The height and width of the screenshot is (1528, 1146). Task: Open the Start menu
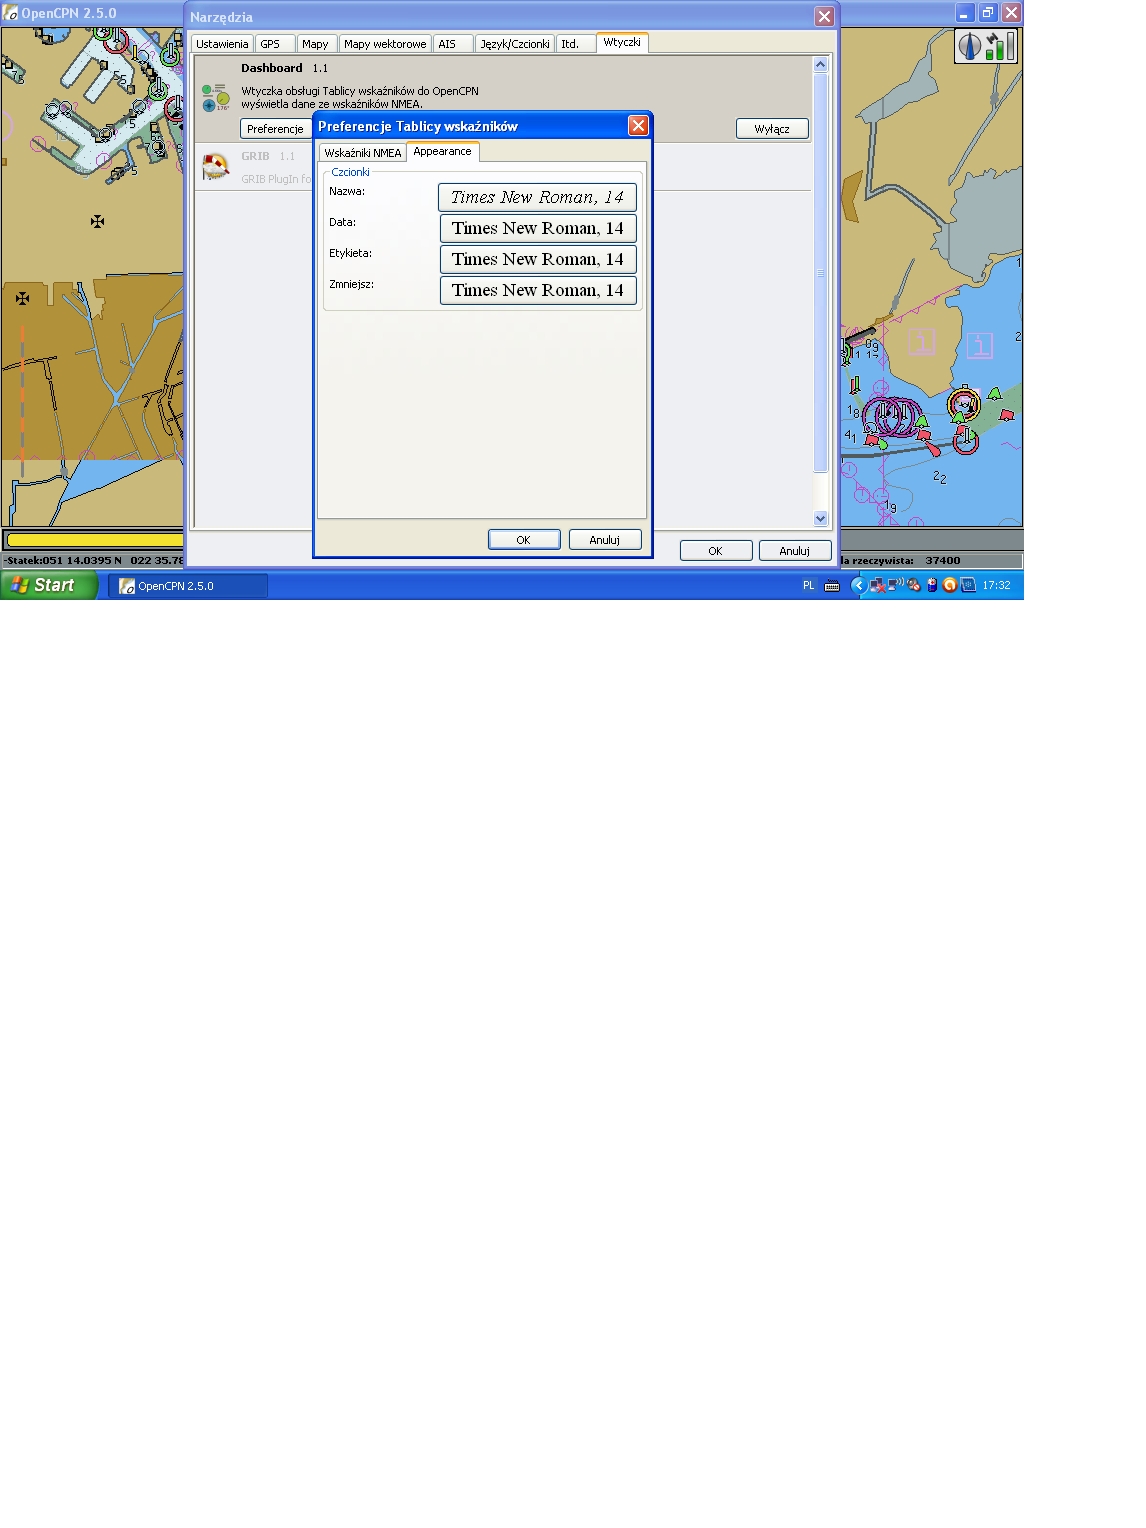(49, 585)
